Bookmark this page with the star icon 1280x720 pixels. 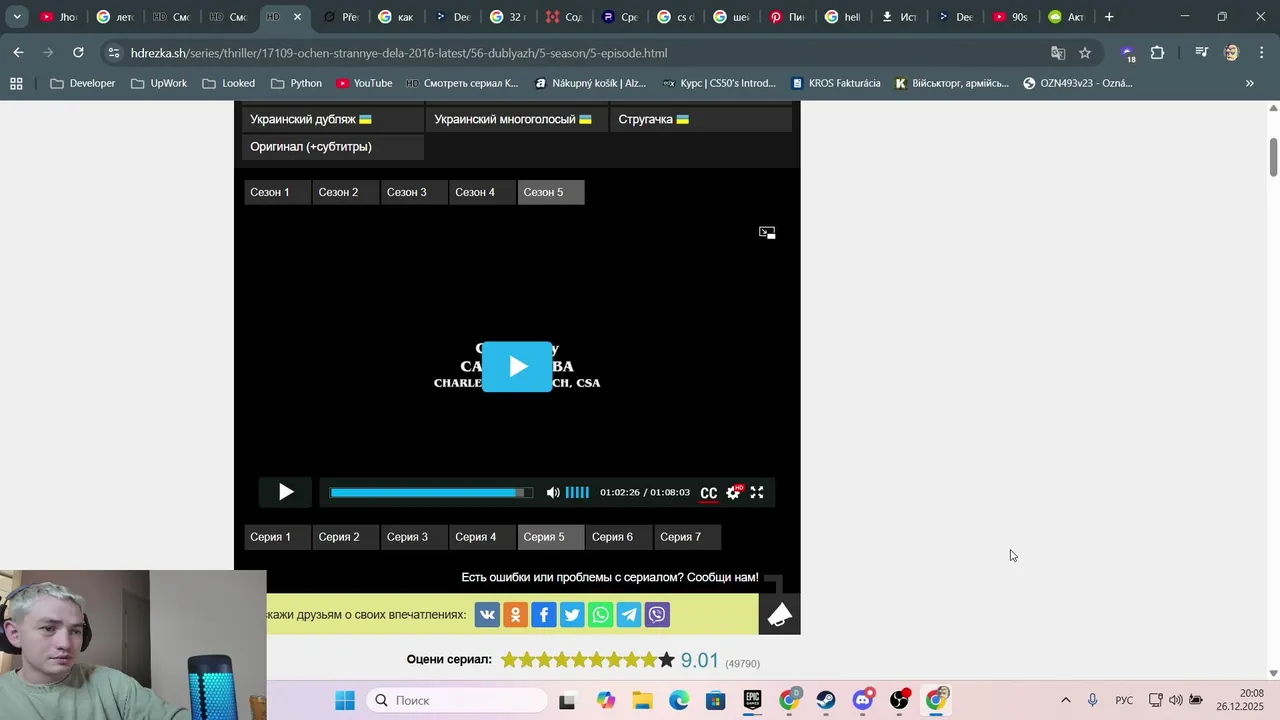[x=1085, y=53]
